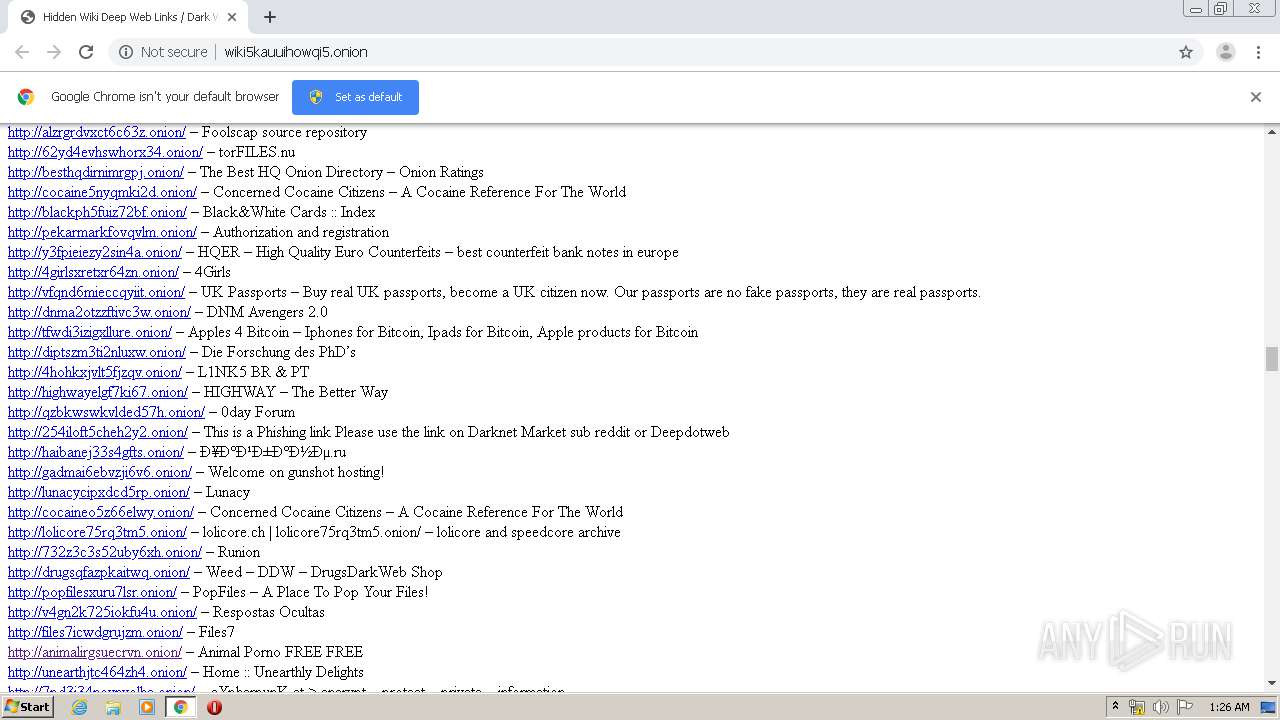1280x720 pixels.
Task: Open the Chrome profile avatar icon
Action: pyautogui.click(x=1225, y=52)
